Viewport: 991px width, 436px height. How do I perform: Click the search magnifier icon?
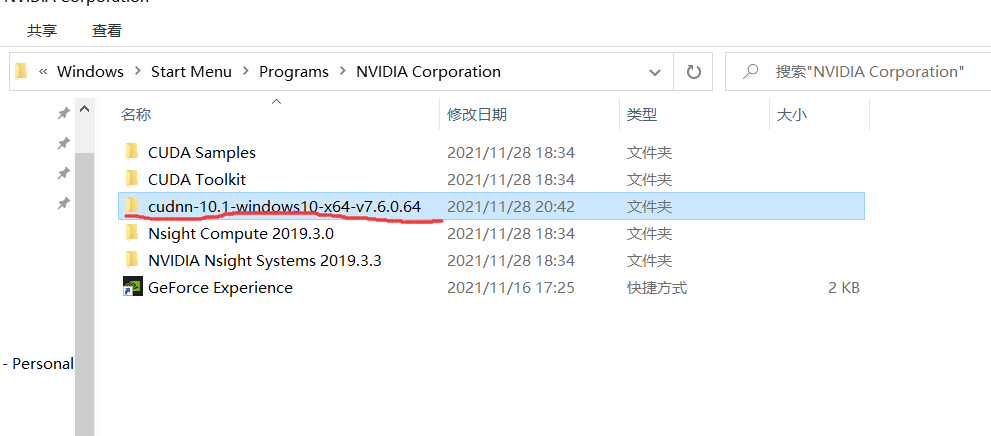click(750, 71)
